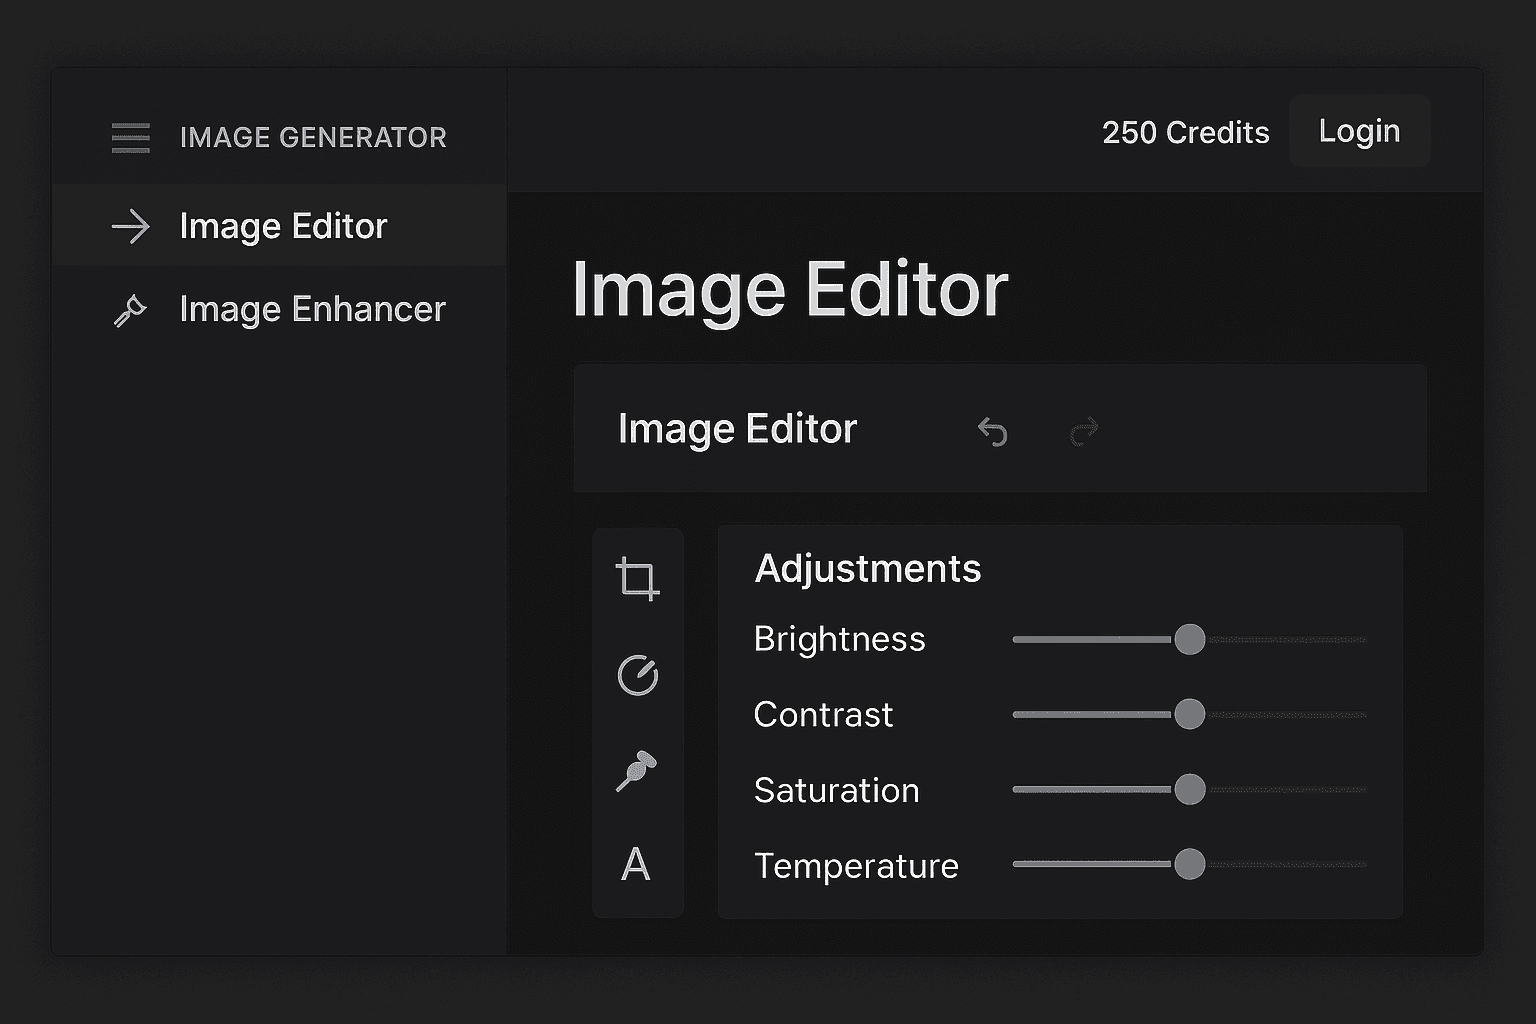
Task: Click the Image Editor arrow icon
Action: tap(131, 227)
